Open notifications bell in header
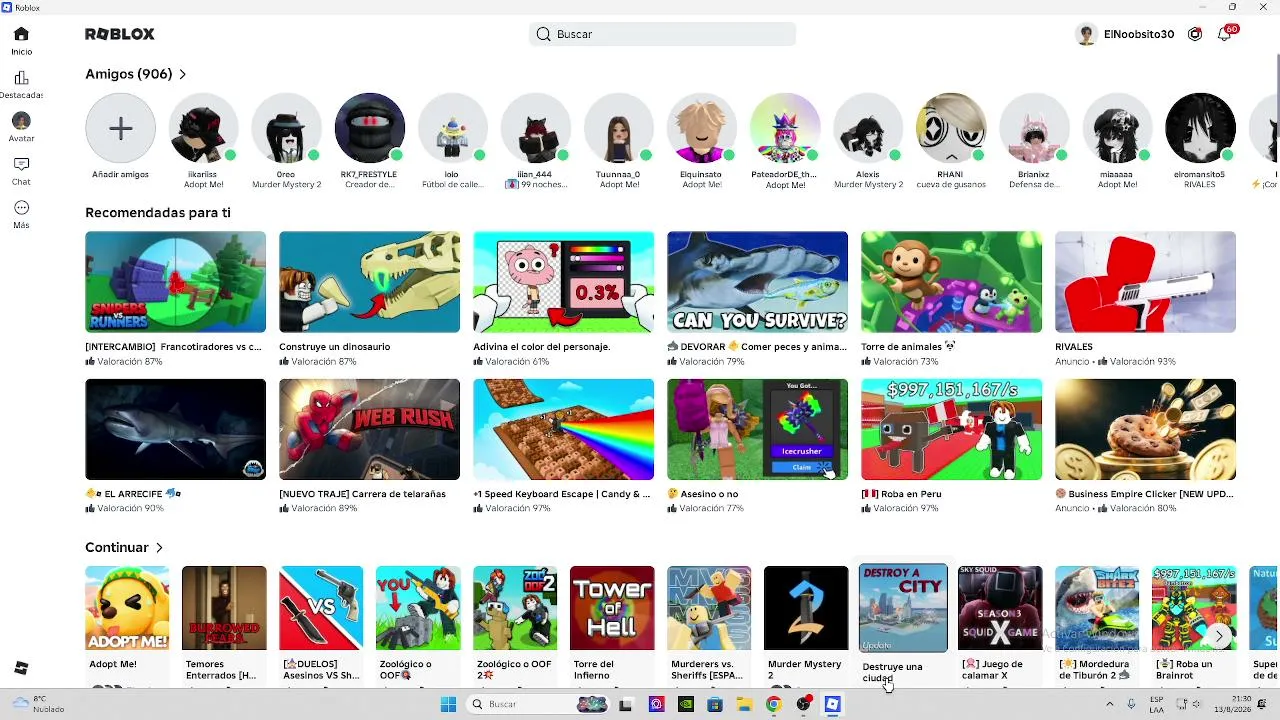 (1224, 34)
